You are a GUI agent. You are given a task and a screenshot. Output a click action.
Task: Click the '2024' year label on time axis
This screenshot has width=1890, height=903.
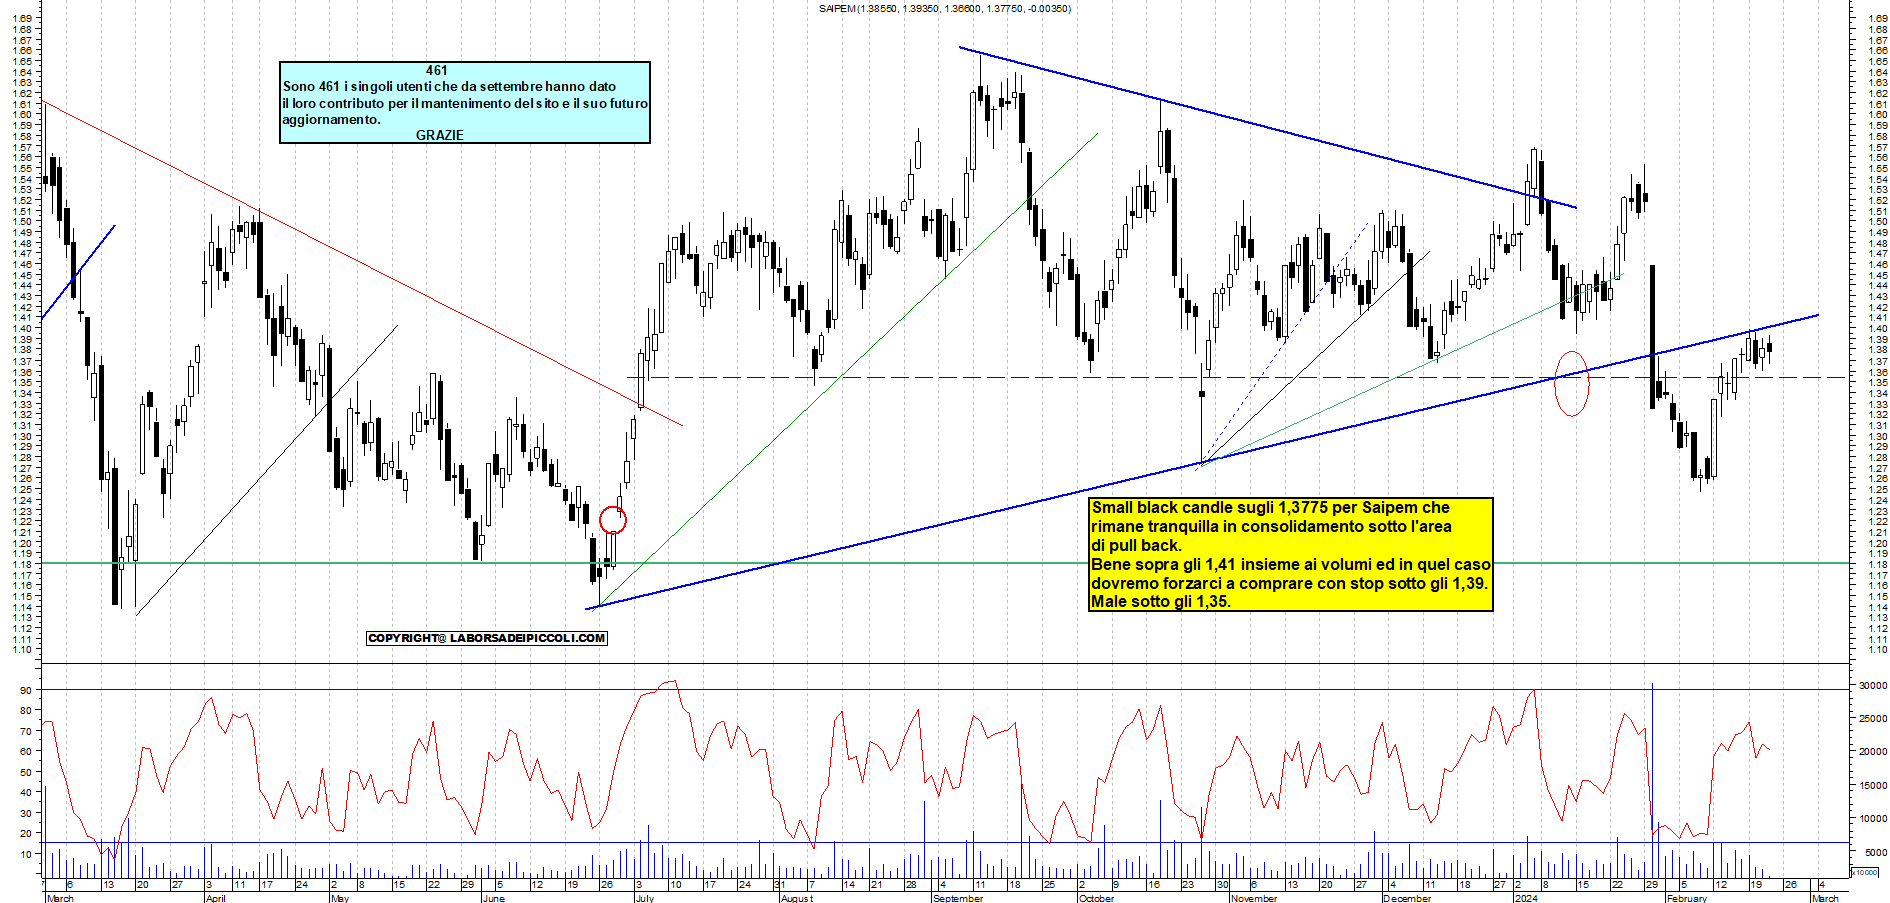[x=1525, y=898]
